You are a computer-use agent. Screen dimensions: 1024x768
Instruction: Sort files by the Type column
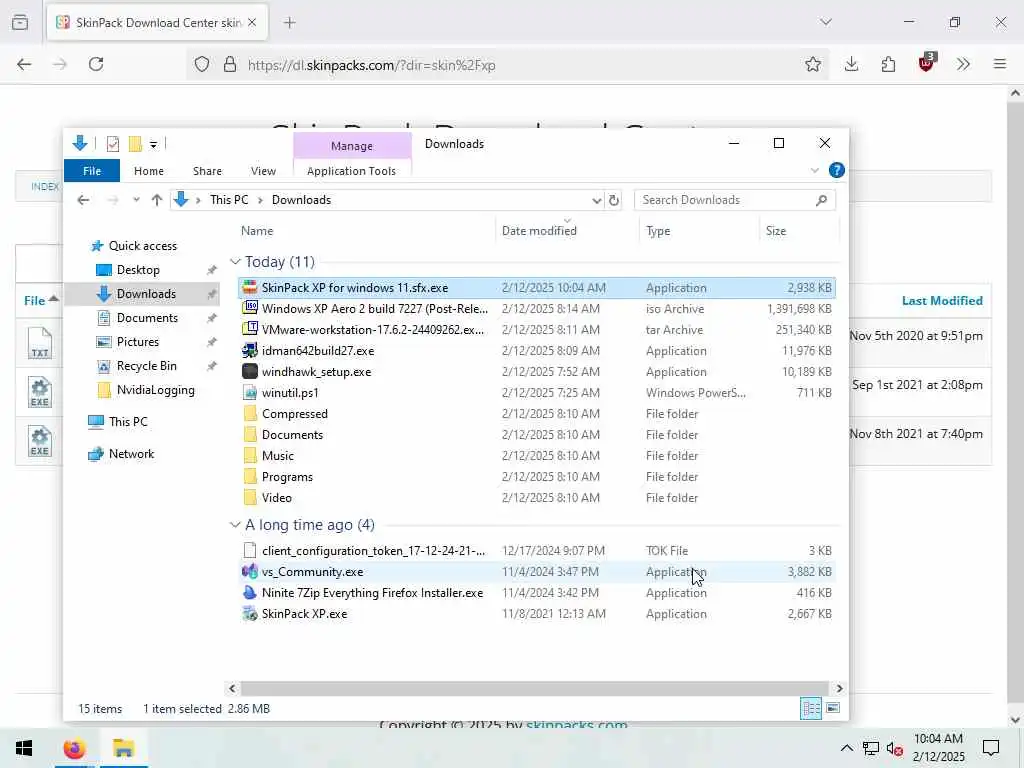tap(658, 231)
